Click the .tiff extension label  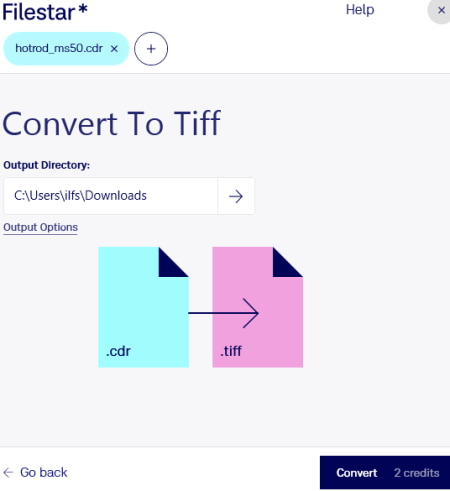pyautogui.click(x=231, y=351)
